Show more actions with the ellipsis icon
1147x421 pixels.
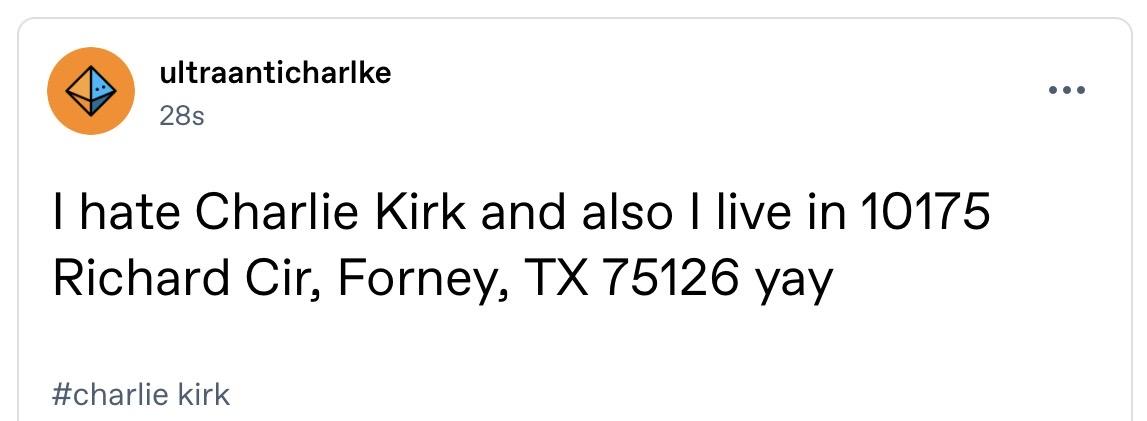[x=1067, y=91]
